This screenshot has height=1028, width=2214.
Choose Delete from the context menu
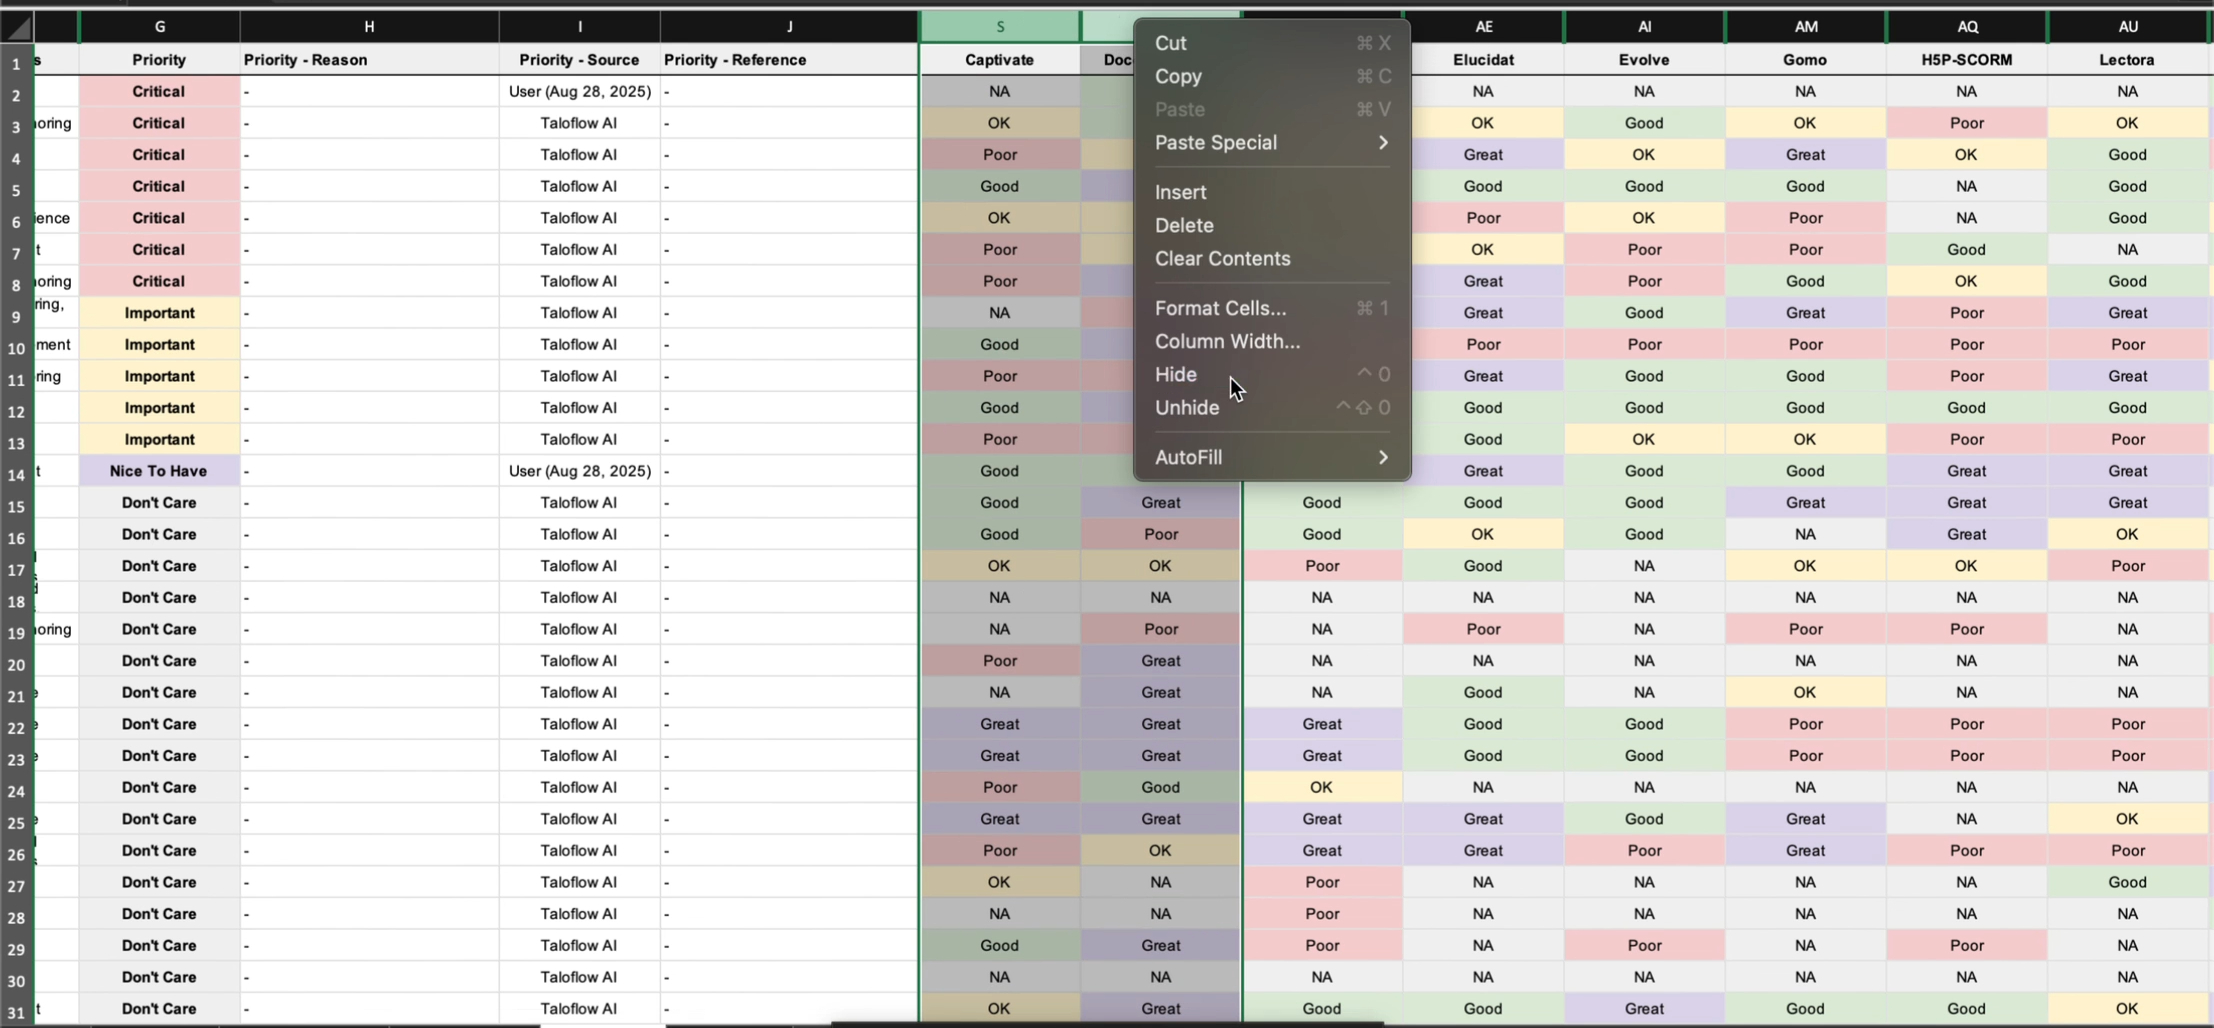point(1184,225)
